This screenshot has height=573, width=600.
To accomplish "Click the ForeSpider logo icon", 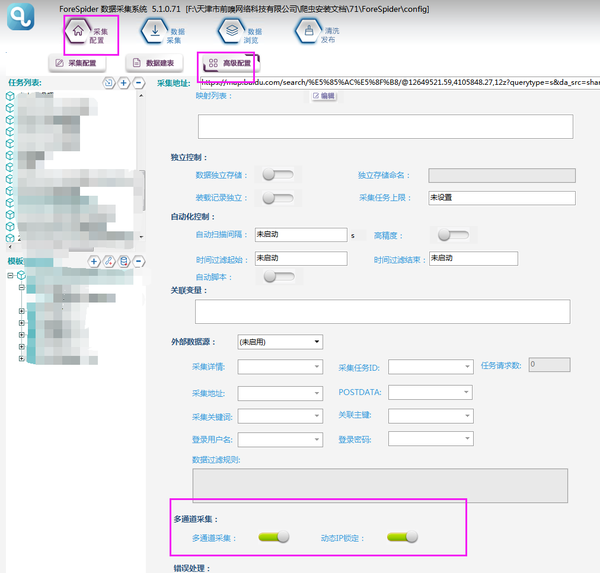I will click(x=21, y=16).
